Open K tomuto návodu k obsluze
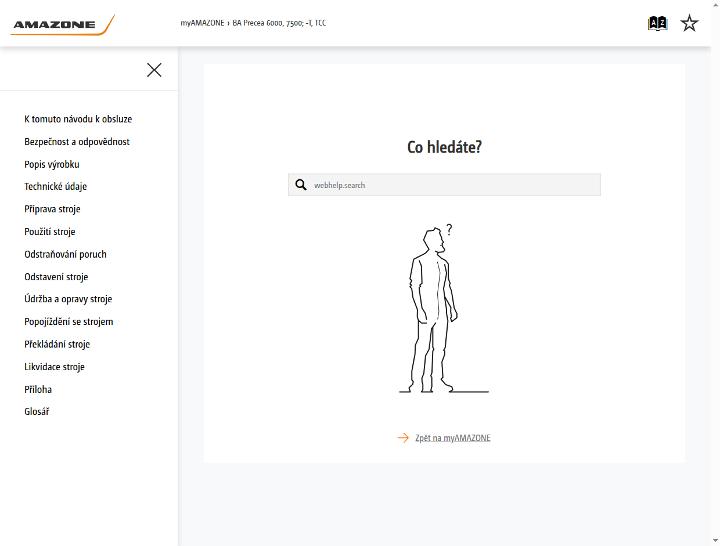The width and height of the screenshot is (720, 546). pyautogui.click(x=78, y=119)
